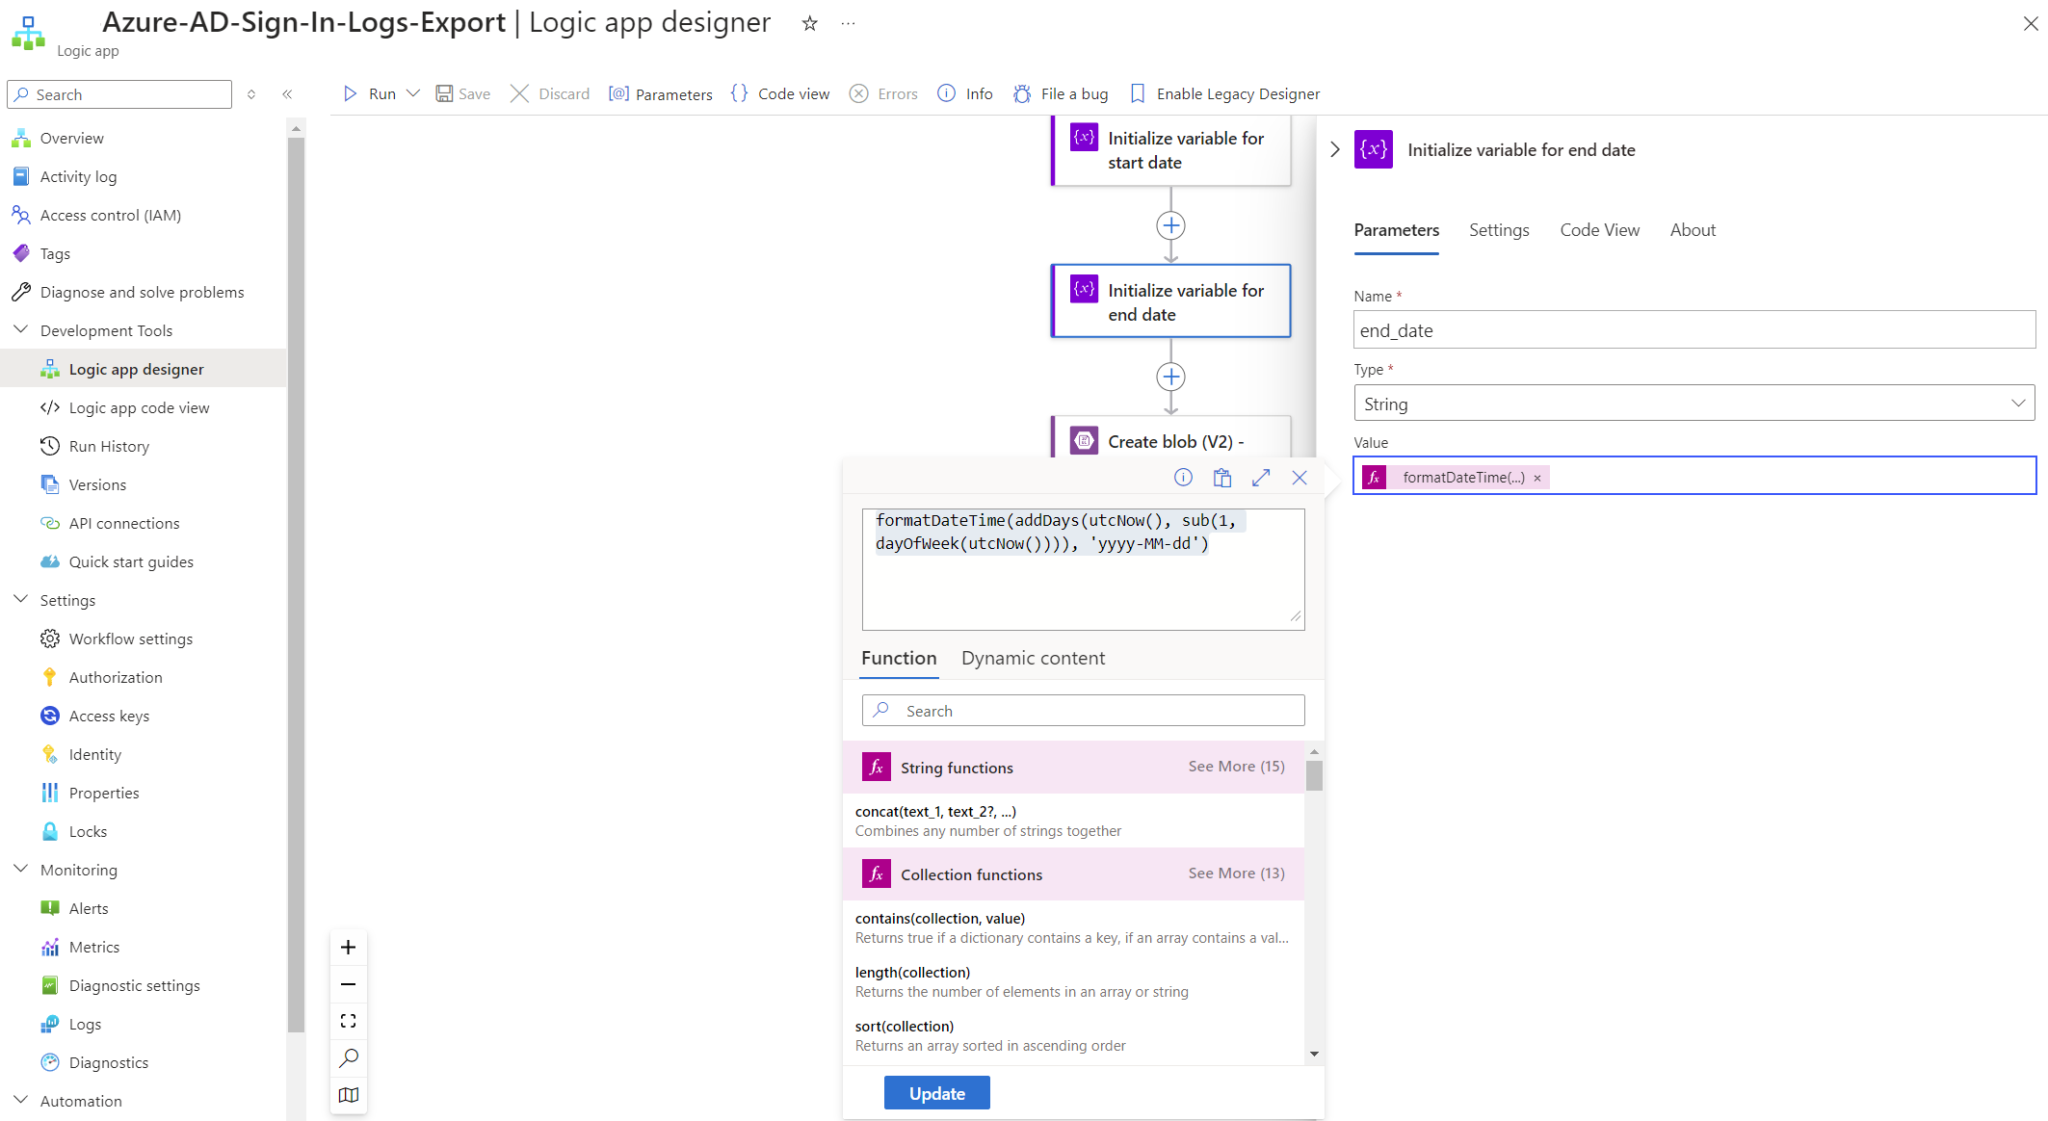
Task: Open Code view from toolbar
Action: point(780,94)
